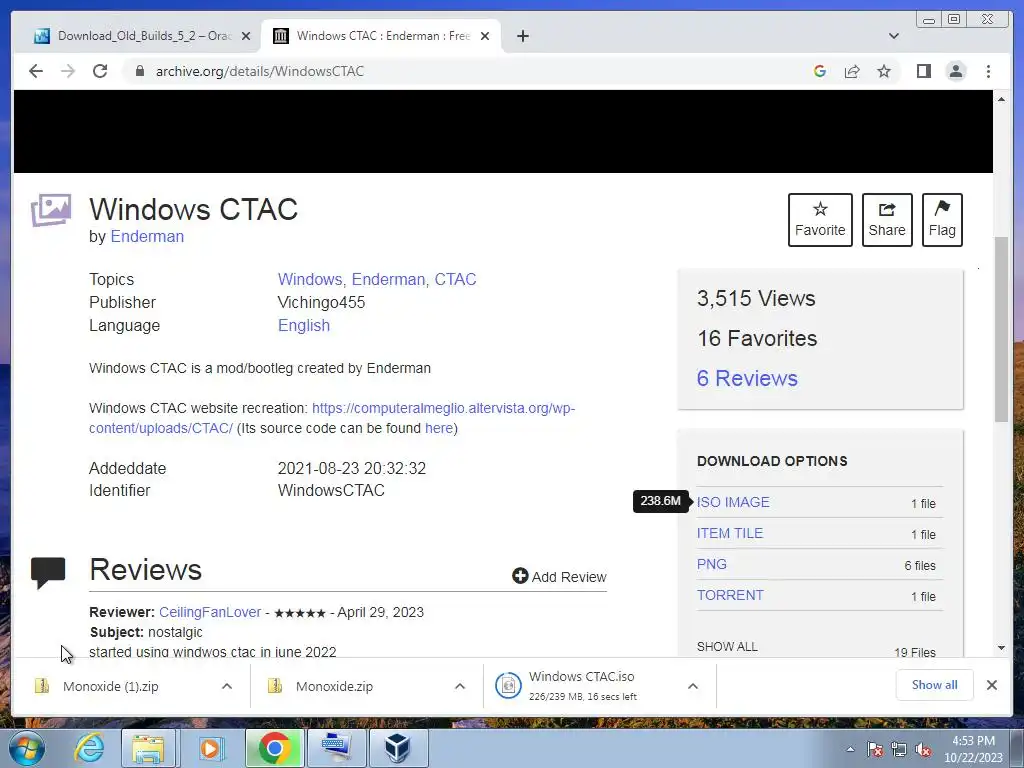Jump to 6 Reviews

pyautogui.click(x=747, y=378)
